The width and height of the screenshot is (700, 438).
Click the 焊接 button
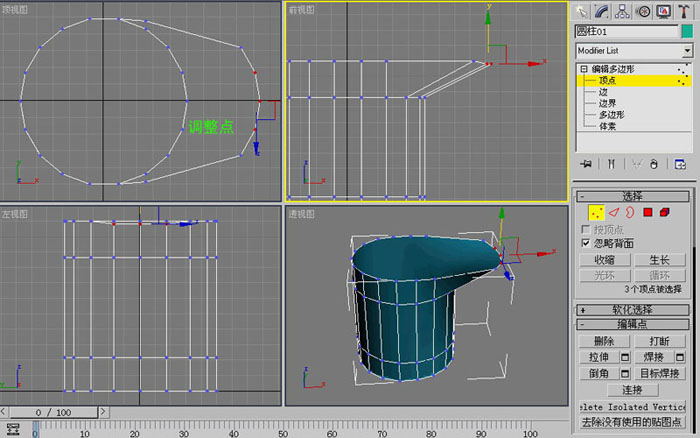654,357
